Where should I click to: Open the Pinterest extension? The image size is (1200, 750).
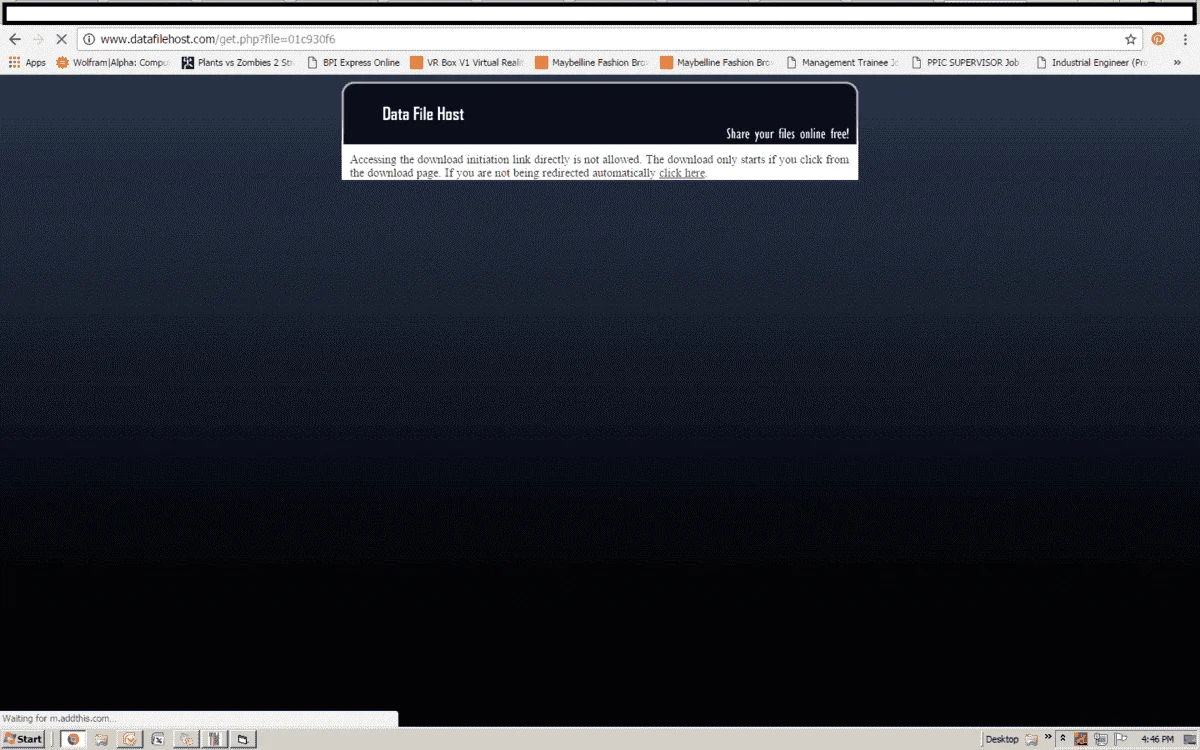[1158, 39]
